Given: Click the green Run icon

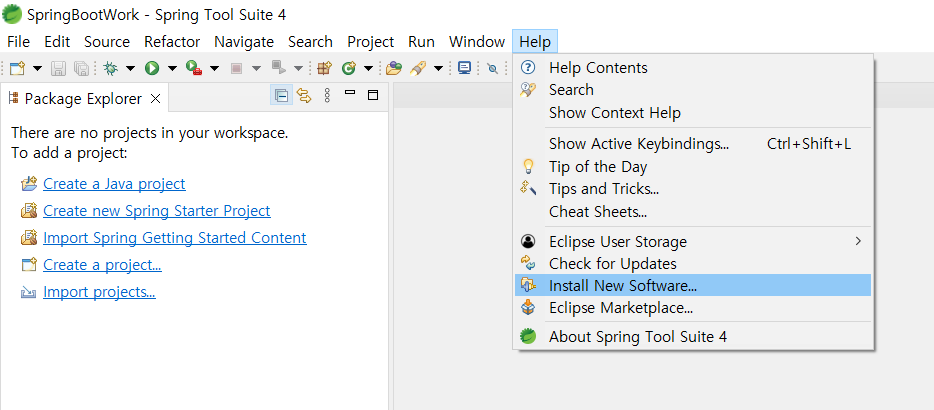Looking at the screenshot, I should pyautogui.click(x=152, y=69).
